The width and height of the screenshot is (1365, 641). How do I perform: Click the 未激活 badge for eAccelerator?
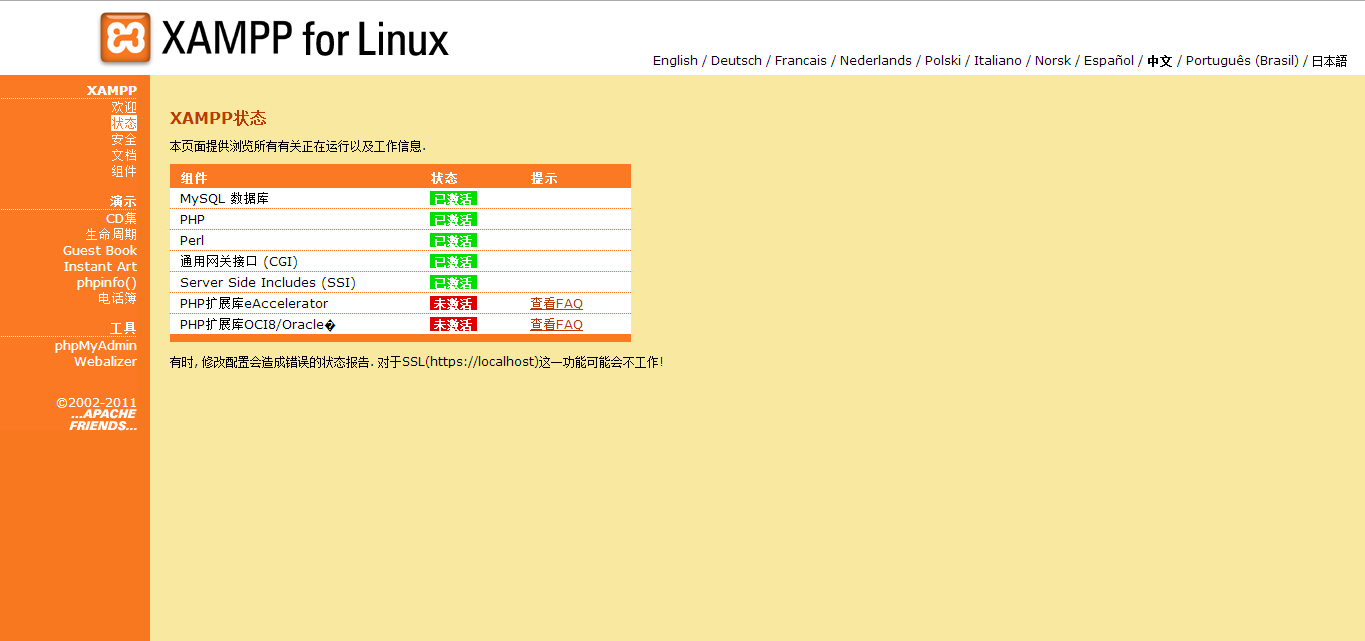click(453, 303)
